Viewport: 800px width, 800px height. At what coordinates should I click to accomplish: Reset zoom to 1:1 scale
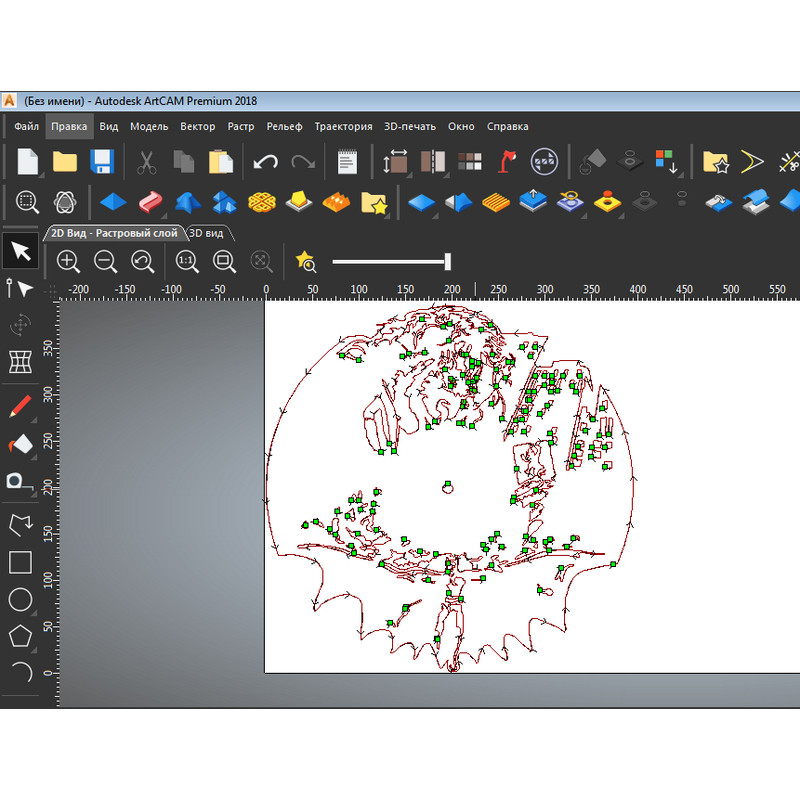point(187,262)
